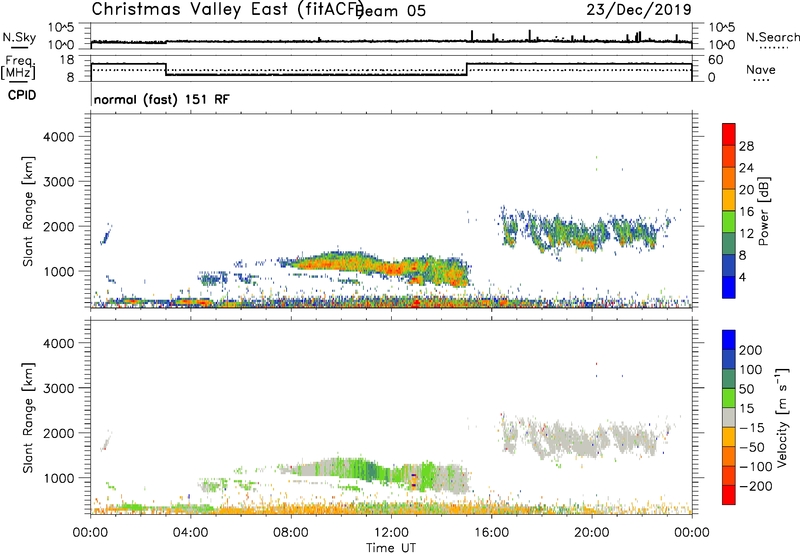Image resolution: width=800 pixels, height=554 pixels.
Task: Click the blue bottom of the power color bar
Action: (x=729, y=287)
